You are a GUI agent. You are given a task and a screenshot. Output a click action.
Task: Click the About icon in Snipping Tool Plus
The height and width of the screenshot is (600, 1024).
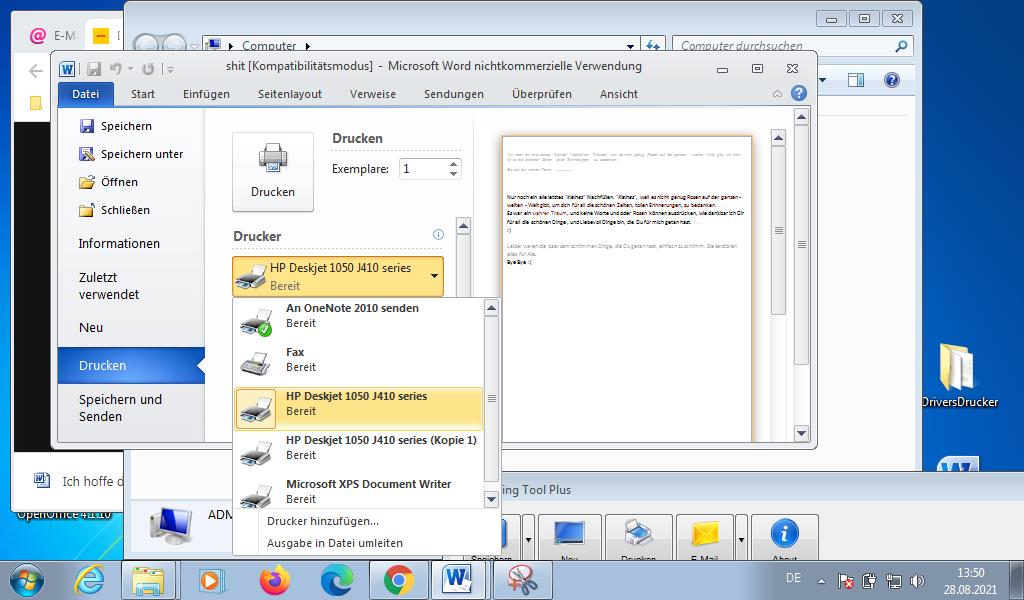[784, 538]
